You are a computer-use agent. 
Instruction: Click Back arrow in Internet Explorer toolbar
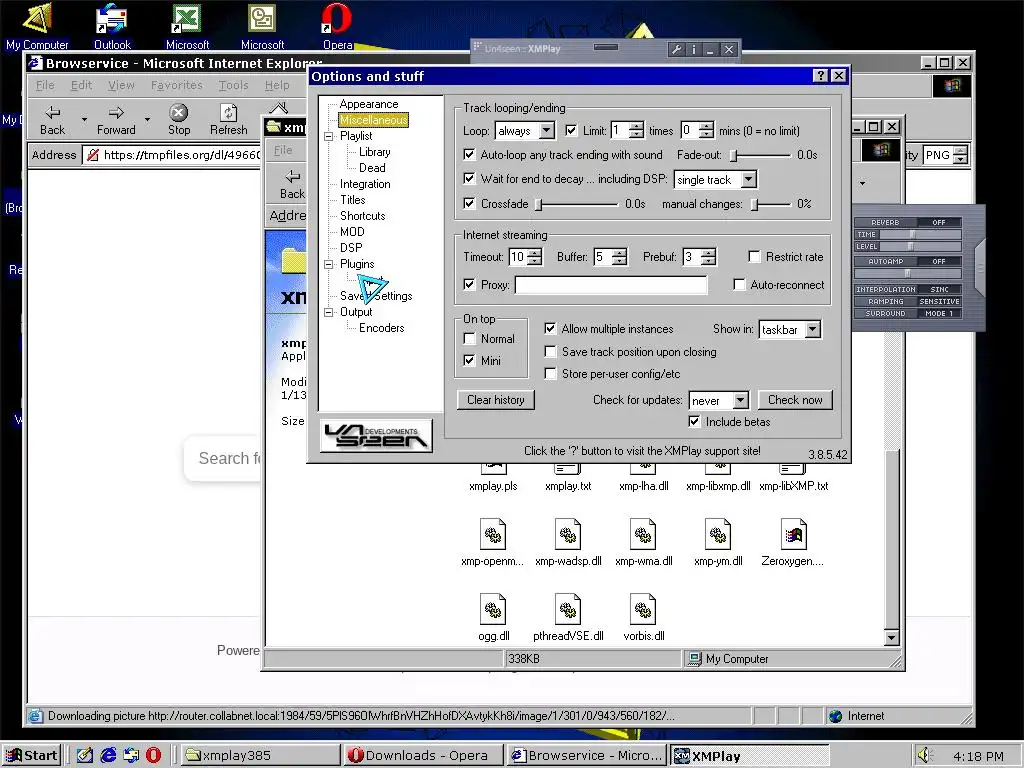tap(52, 113)
